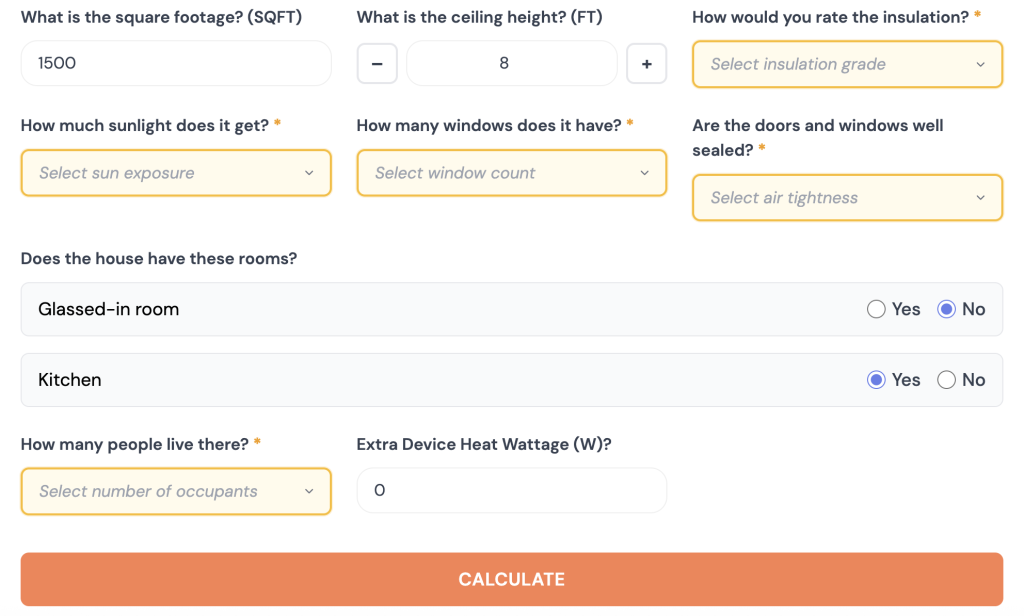This screenshot has width=1024, height=616.
Task: Open the insulation grade dropdown
Action: tap(846, 64)
